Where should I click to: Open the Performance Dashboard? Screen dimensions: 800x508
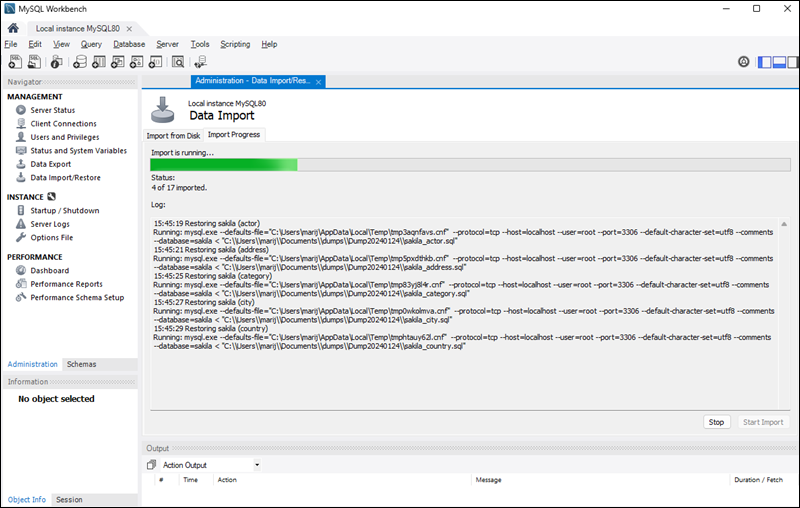(49, 270)
